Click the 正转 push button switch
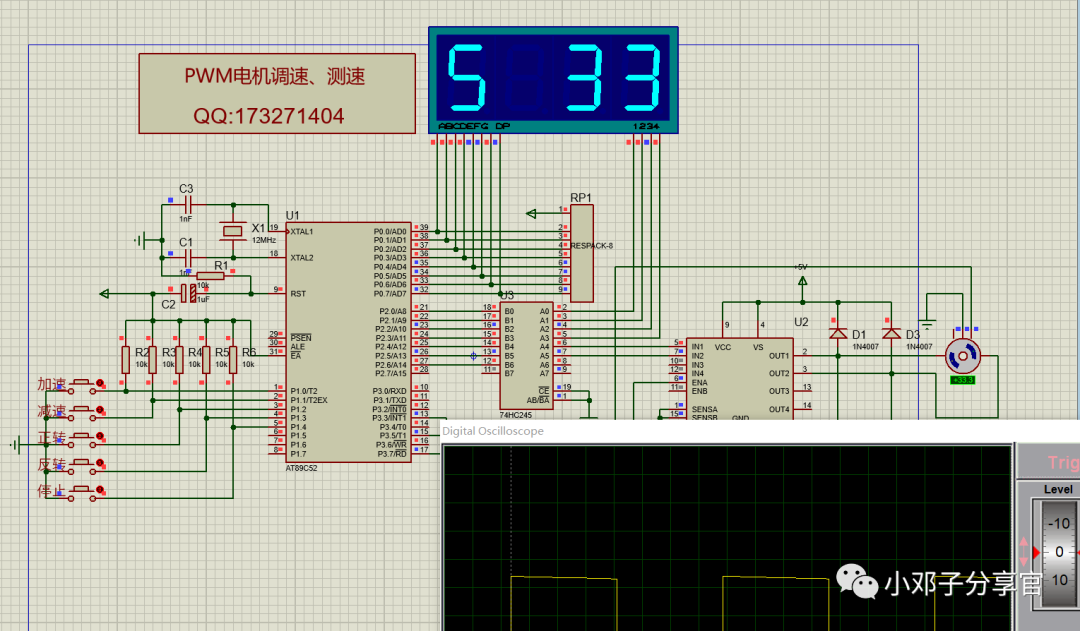 (87, 438)
